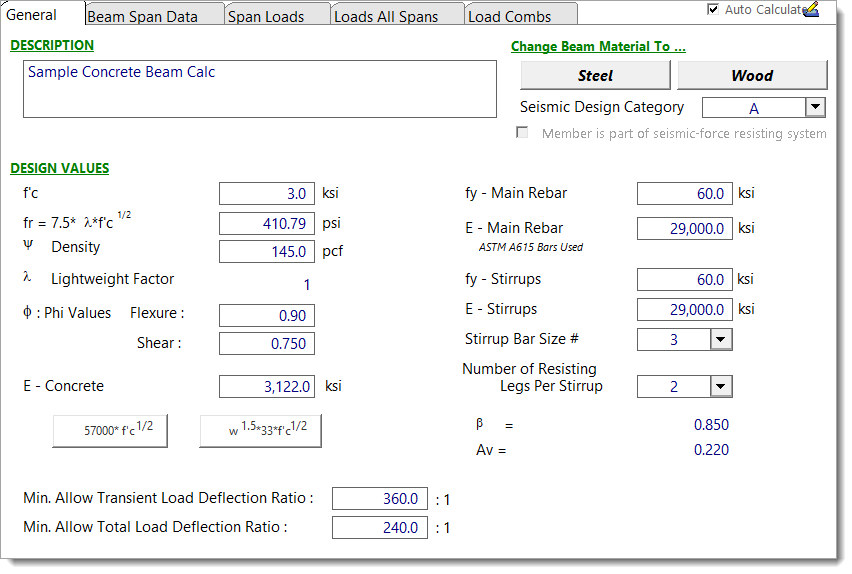This screenshot has width=852, height=574.
Task: Open Number of Resisting Legs dropdown
Action: pyautogui.click(x=721, y=386)
